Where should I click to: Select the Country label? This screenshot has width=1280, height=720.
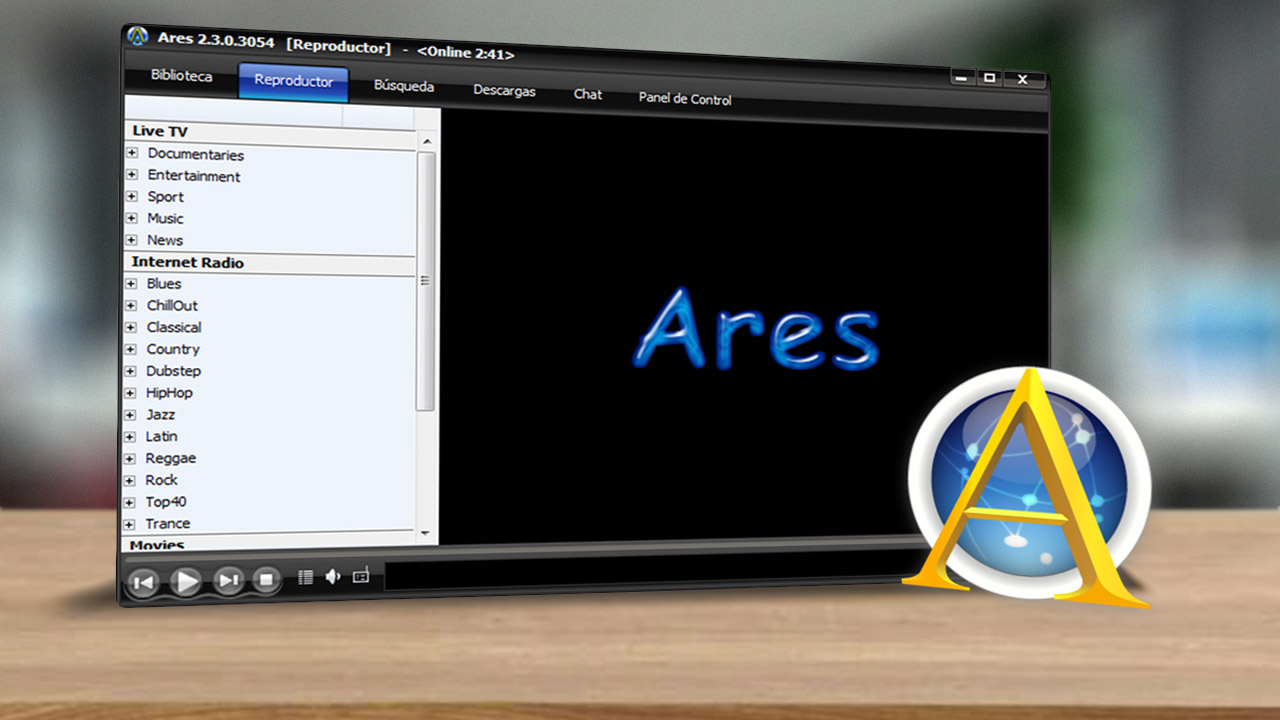click(x=173, y=349)
